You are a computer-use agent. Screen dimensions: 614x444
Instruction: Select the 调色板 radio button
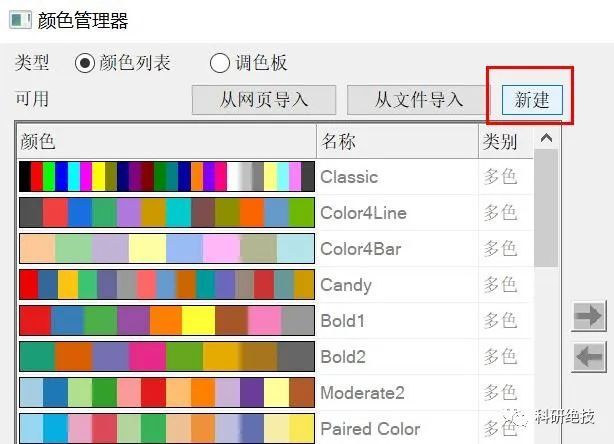pyautogui.click(x=220, y=63)
